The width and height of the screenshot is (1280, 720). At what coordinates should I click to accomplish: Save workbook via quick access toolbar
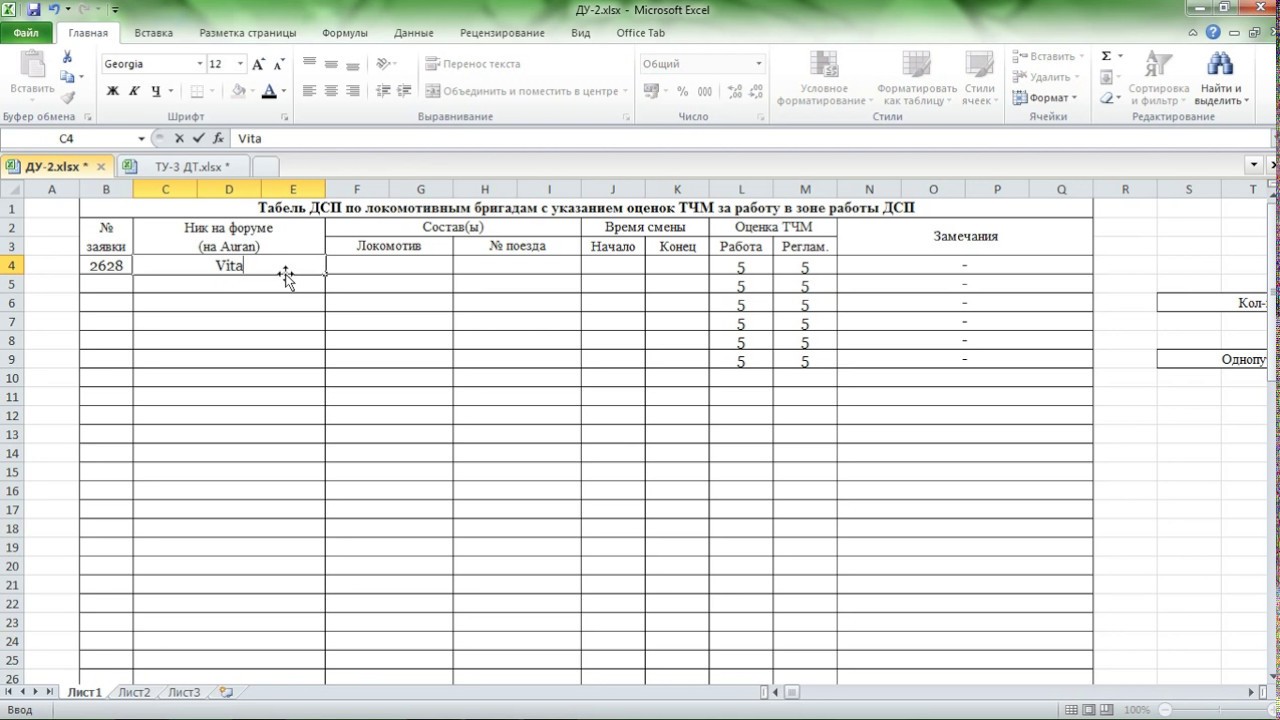coord(33,9)
